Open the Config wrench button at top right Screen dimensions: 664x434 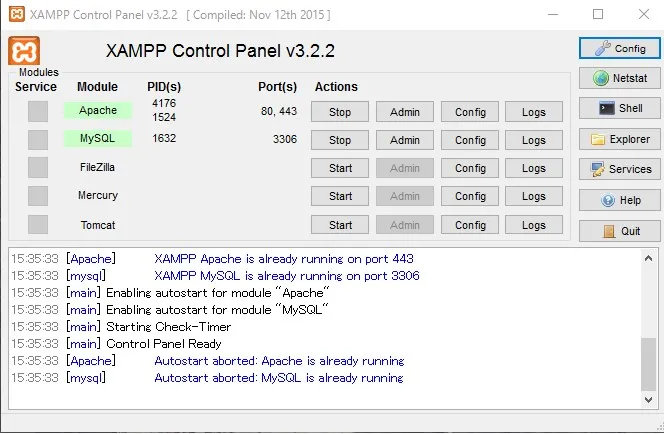(619, 48)
